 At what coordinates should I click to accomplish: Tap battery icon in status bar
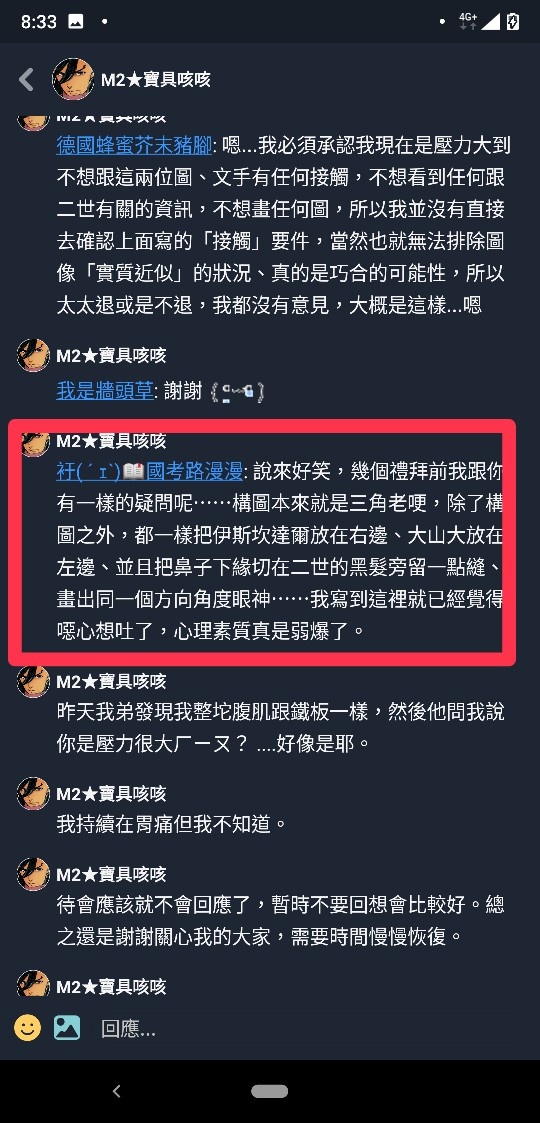[513, 21]
